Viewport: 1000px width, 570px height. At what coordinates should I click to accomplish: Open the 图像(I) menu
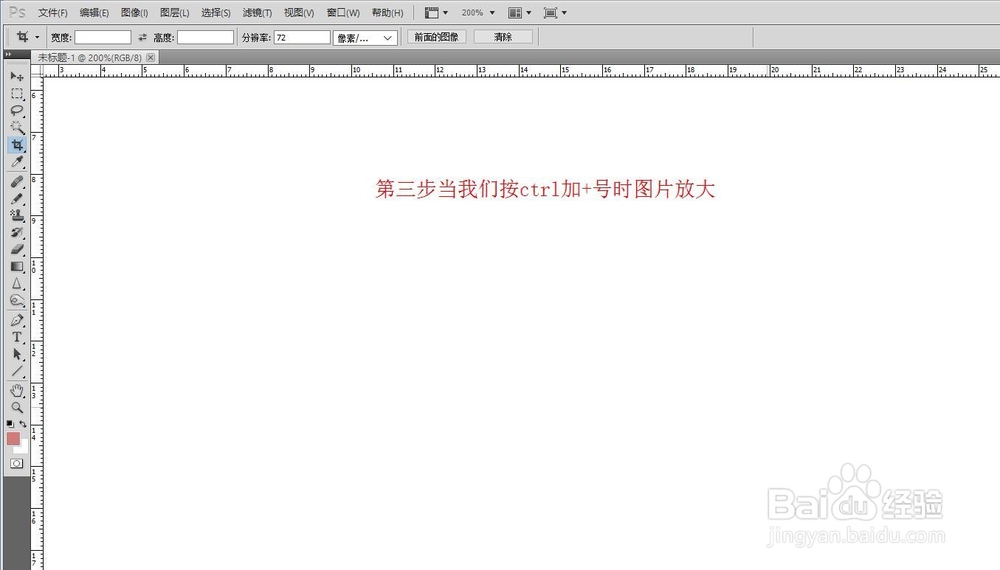[135, 13]
